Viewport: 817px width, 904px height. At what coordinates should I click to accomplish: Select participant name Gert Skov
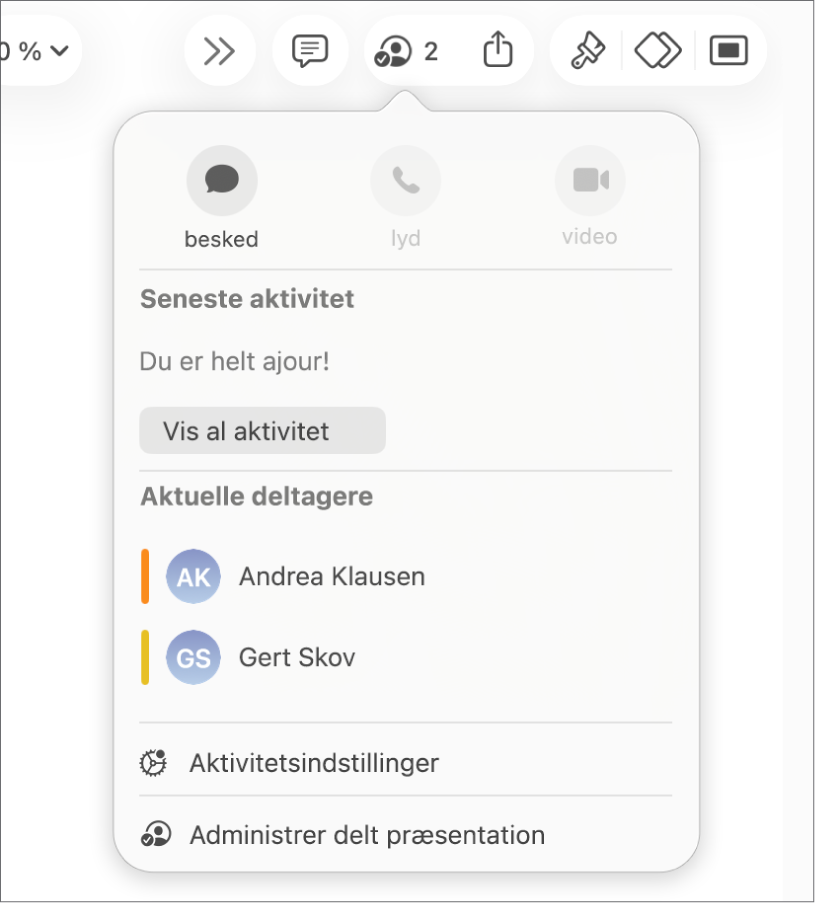(297, 657)
